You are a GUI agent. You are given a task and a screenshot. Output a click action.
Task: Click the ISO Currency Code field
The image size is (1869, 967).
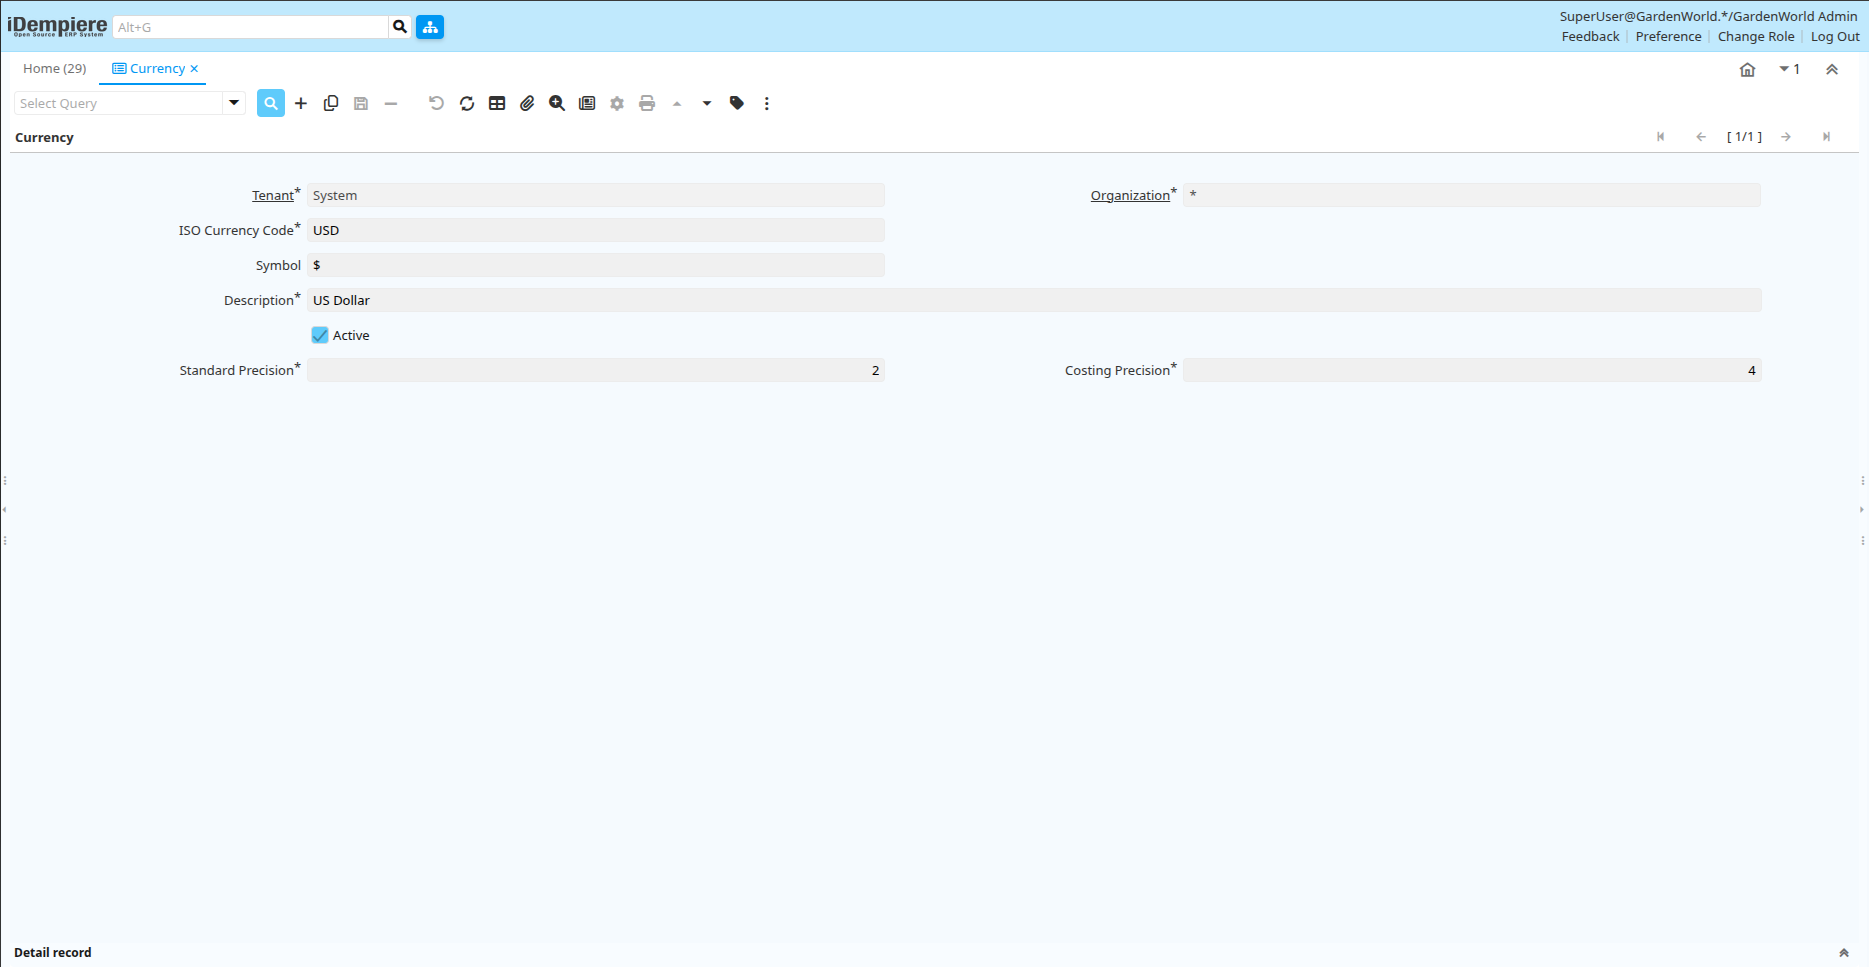596,230
